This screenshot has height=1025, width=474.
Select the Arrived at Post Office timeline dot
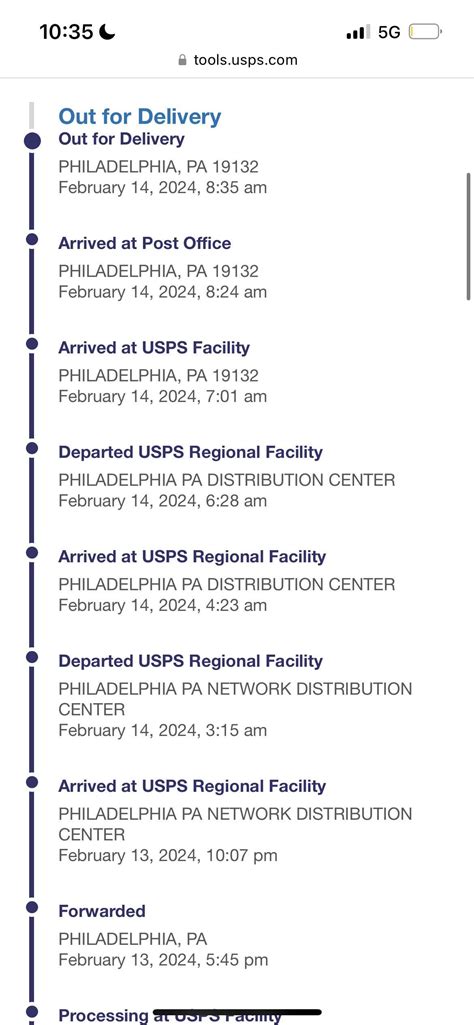pos(32,240)
